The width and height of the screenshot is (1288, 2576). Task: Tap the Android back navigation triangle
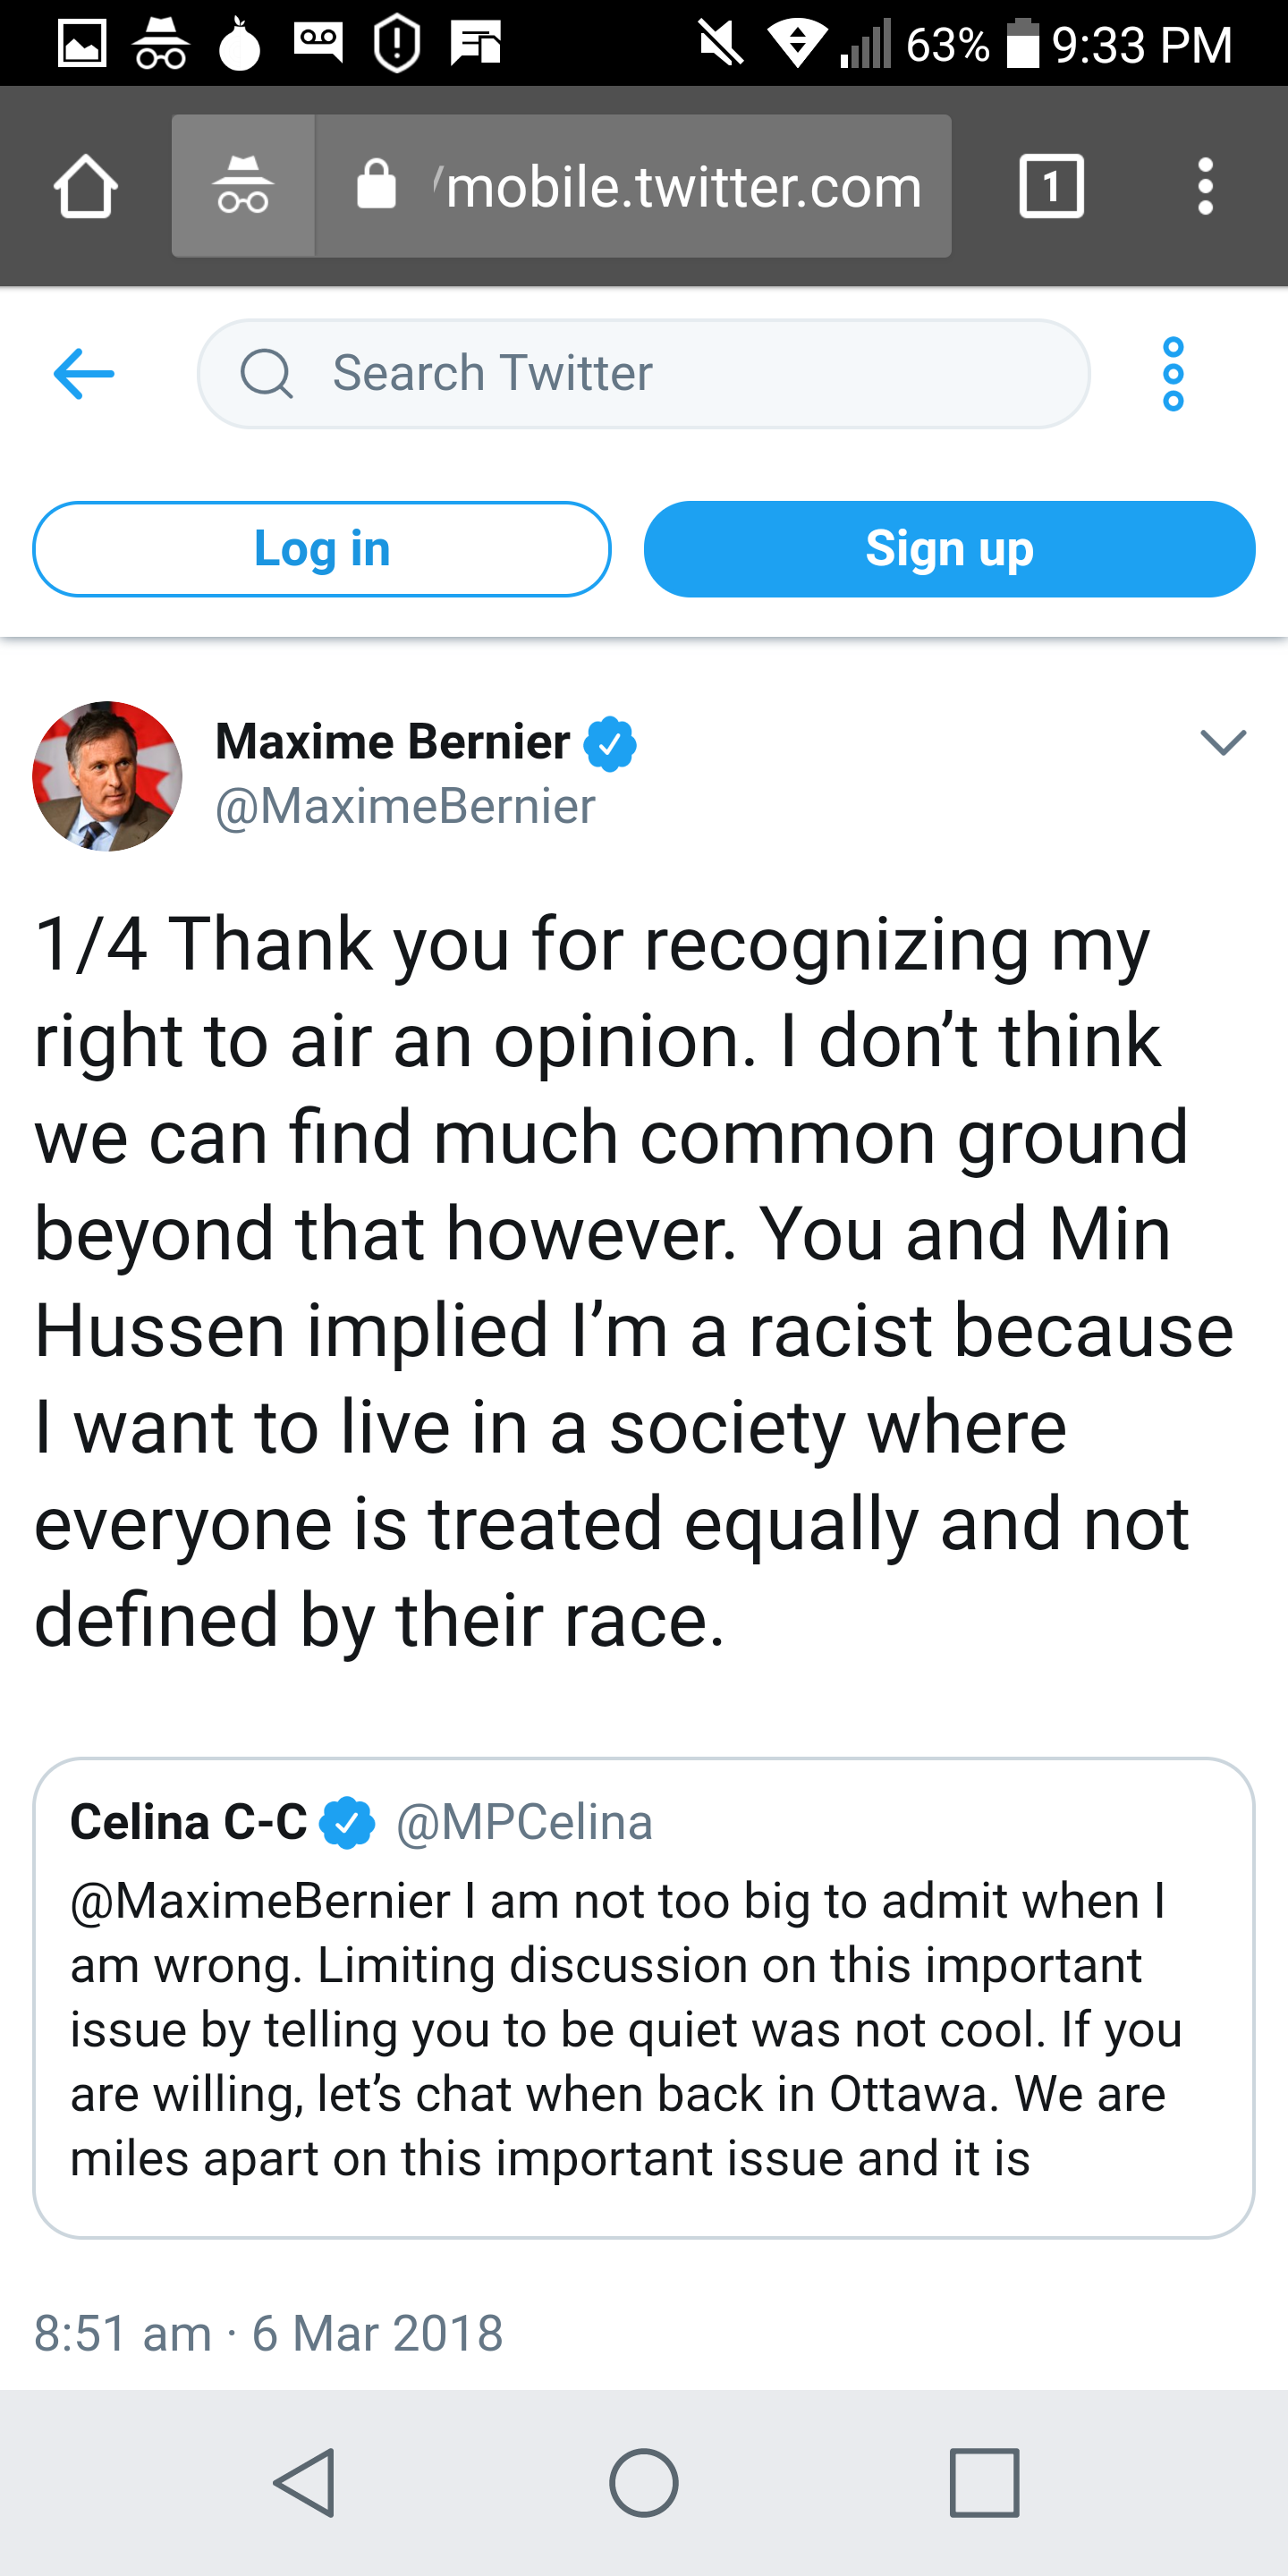point(303,2482)
